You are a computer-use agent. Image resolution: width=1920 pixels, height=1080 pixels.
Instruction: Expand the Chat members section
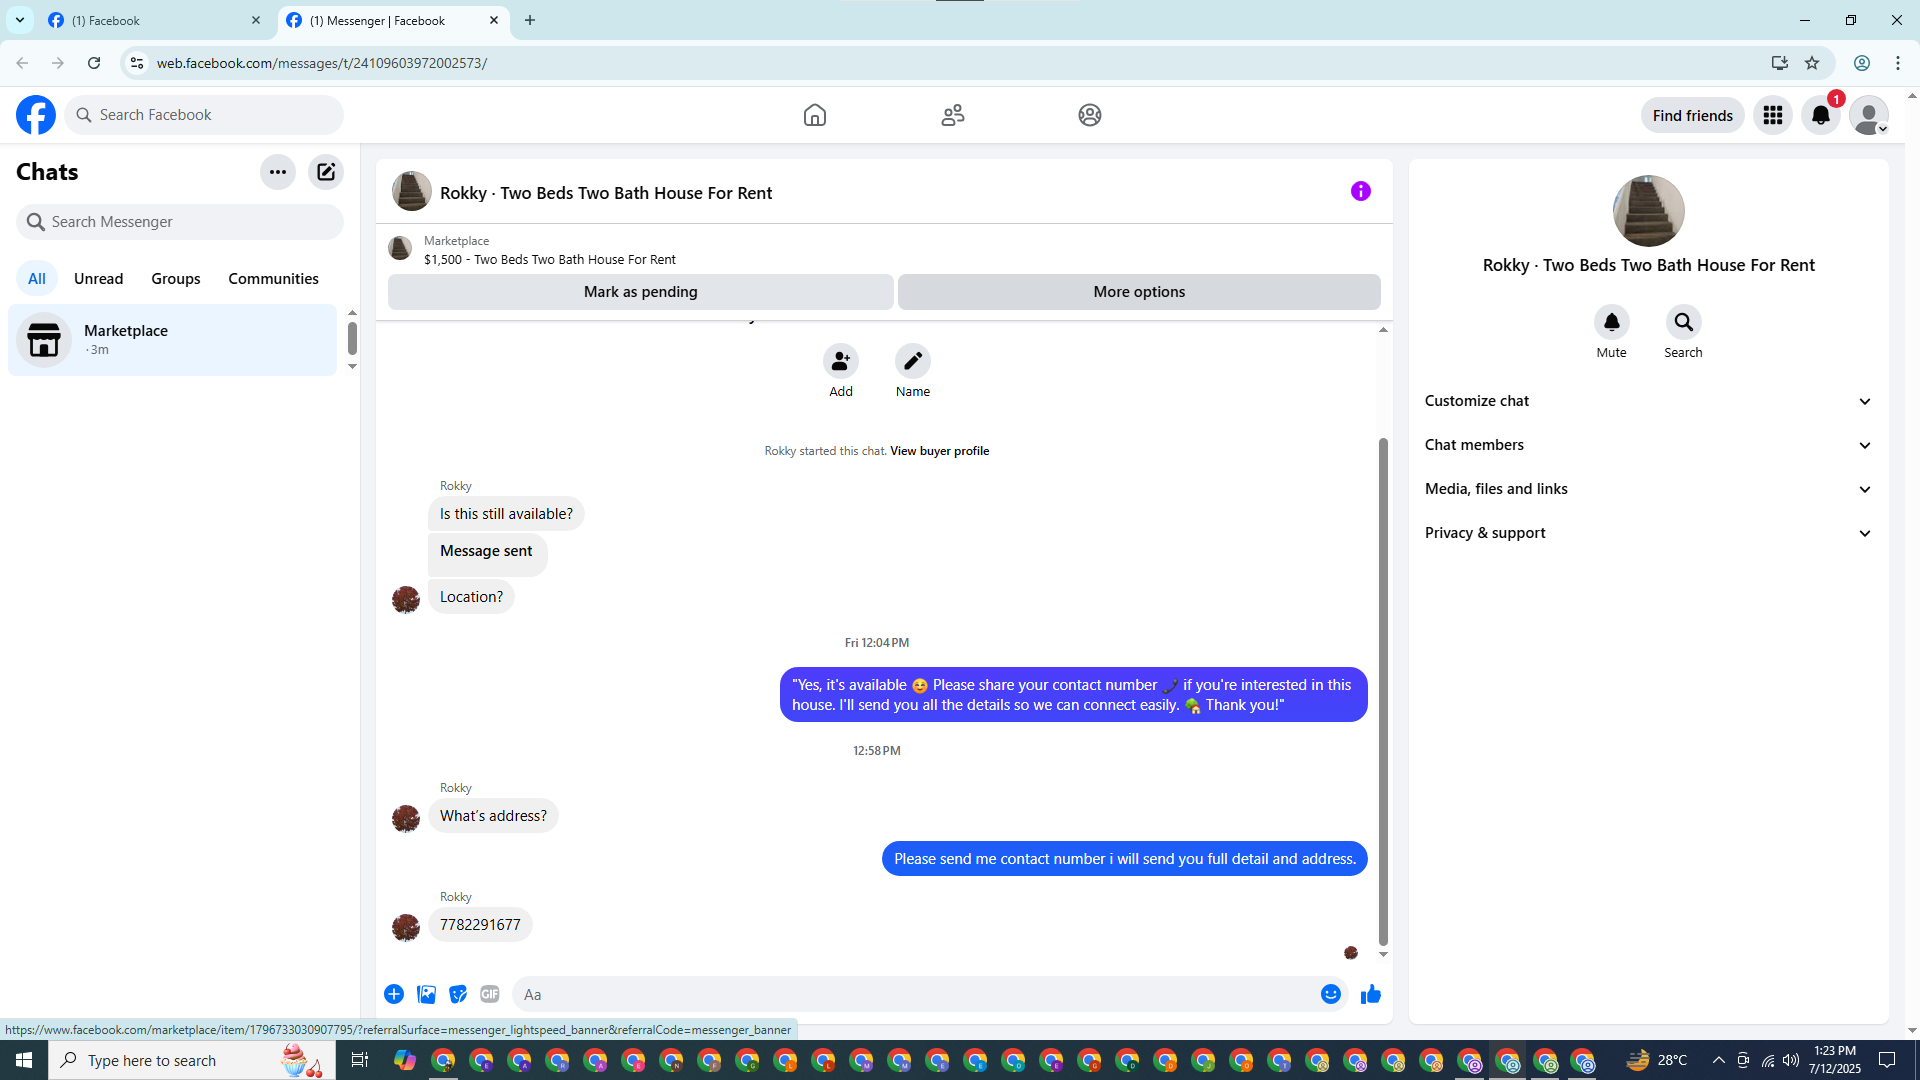click(1647, 445)
